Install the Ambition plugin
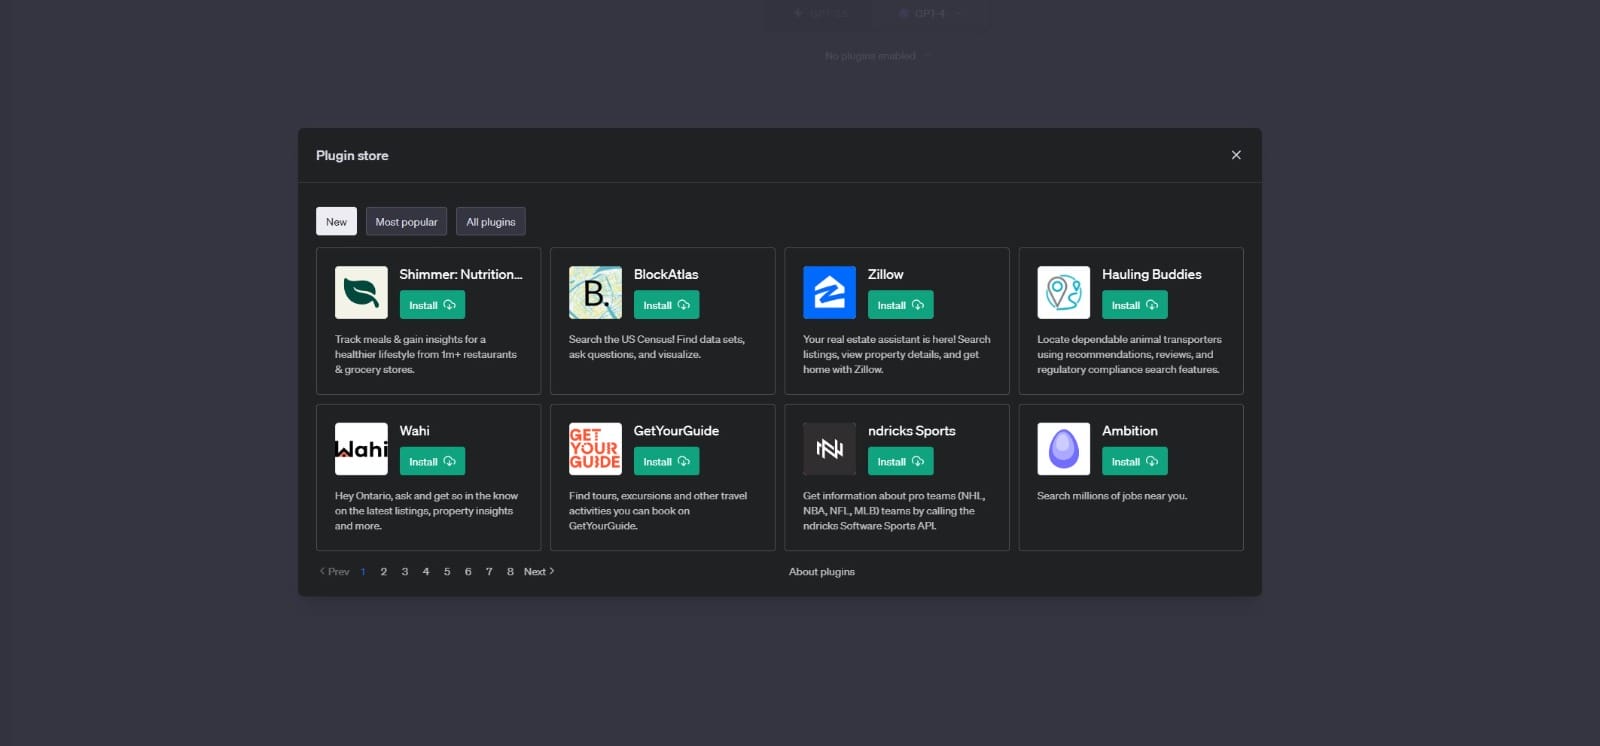Screen dimensions: 1600x746 point(1134,461)
